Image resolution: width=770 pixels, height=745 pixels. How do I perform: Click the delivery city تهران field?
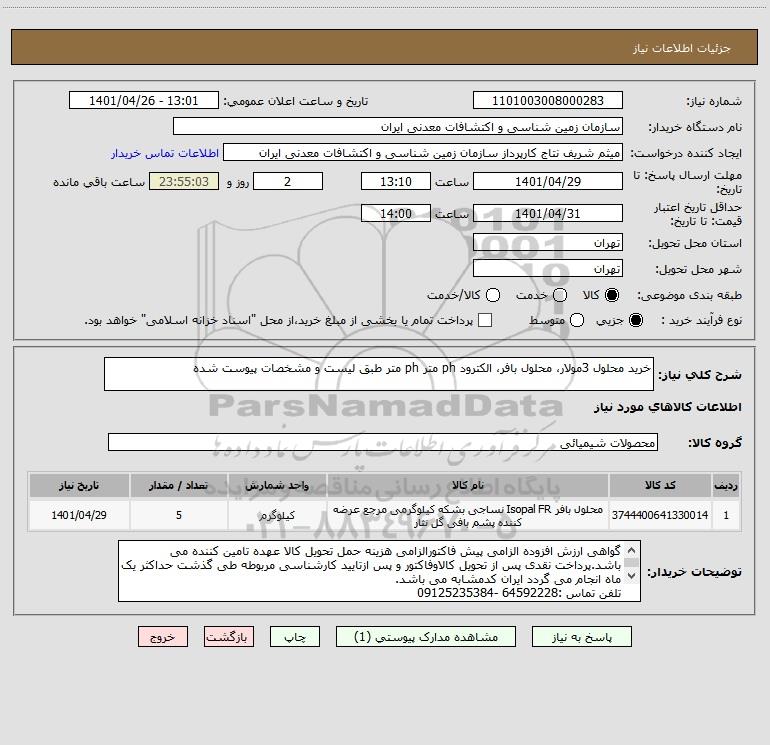548,269
